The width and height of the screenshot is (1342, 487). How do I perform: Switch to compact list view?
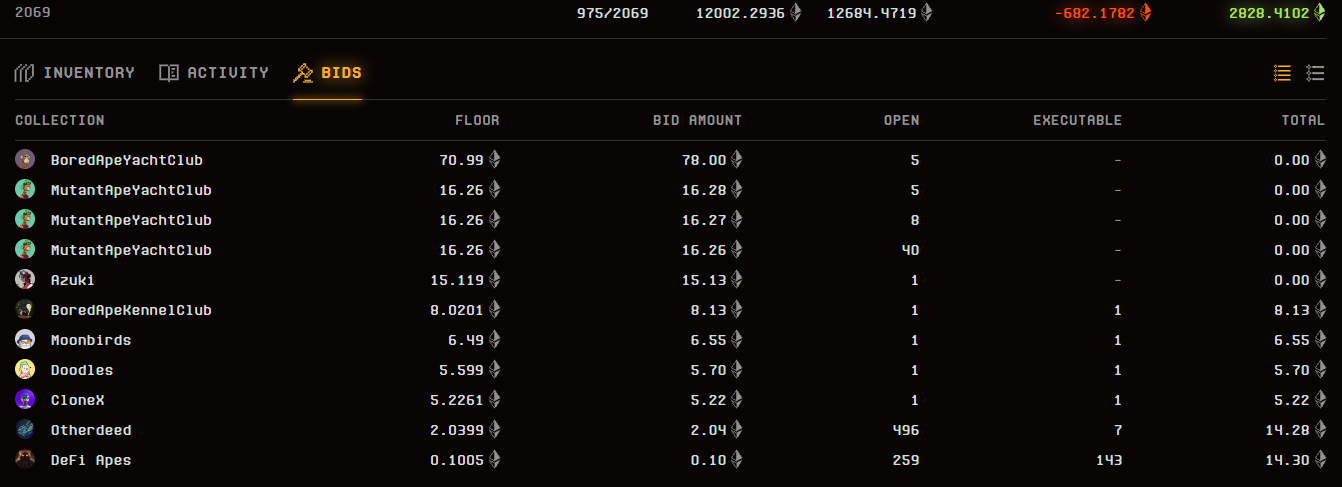[1282, 73]
